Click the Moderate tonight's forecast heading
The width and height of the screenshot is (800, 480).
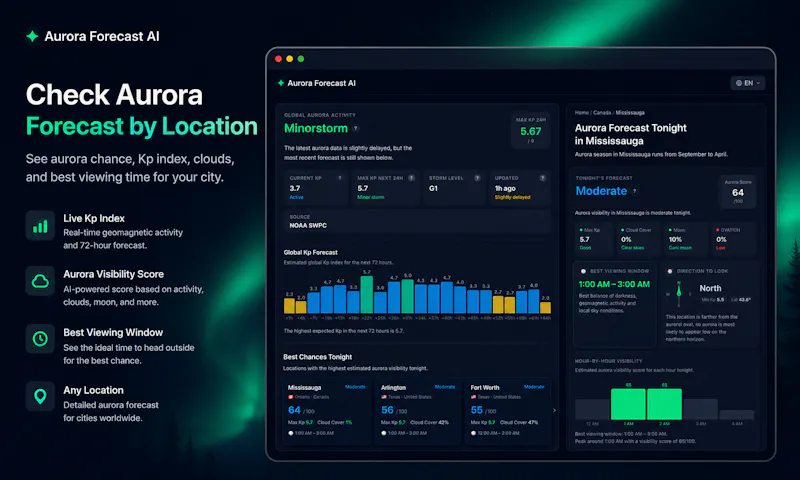pyautogui.click(x=601, y=191)
